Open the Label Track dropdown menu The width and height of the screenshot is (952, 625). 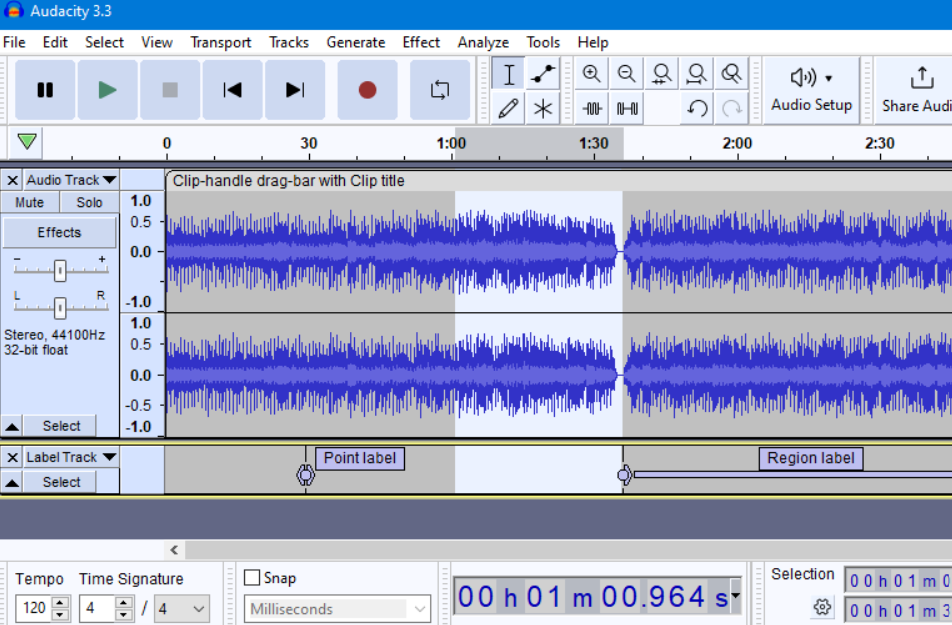[72, 457]
